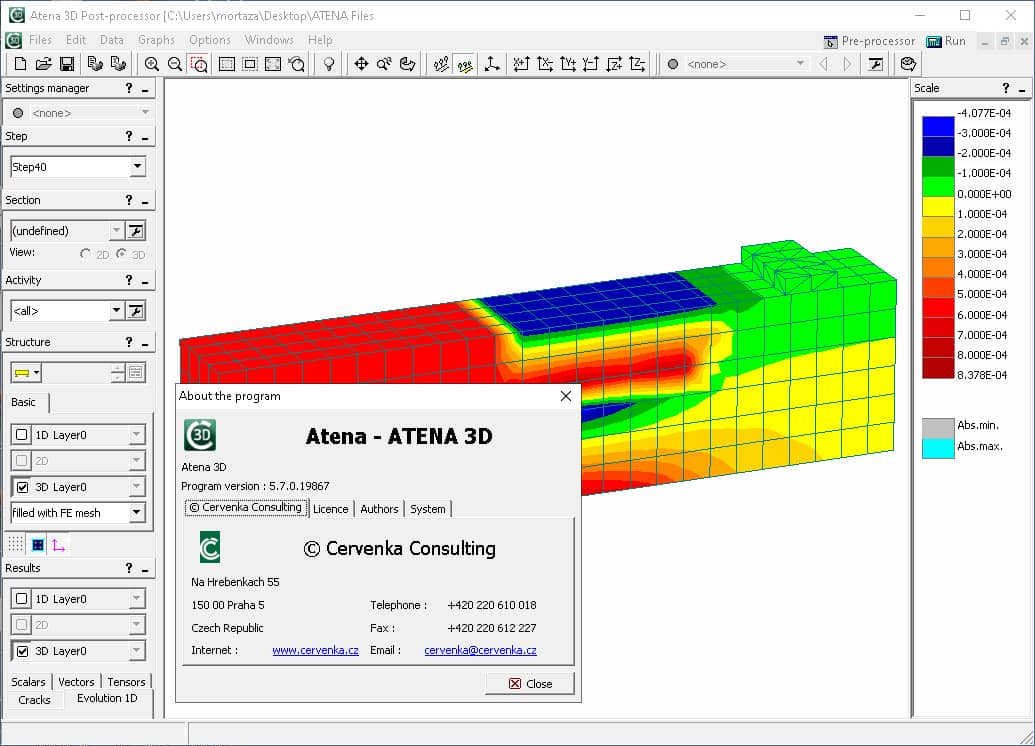Open the Graphs menu
Image resolution: width=1035 pixels, height=746 pixels.
click(156, 39)
